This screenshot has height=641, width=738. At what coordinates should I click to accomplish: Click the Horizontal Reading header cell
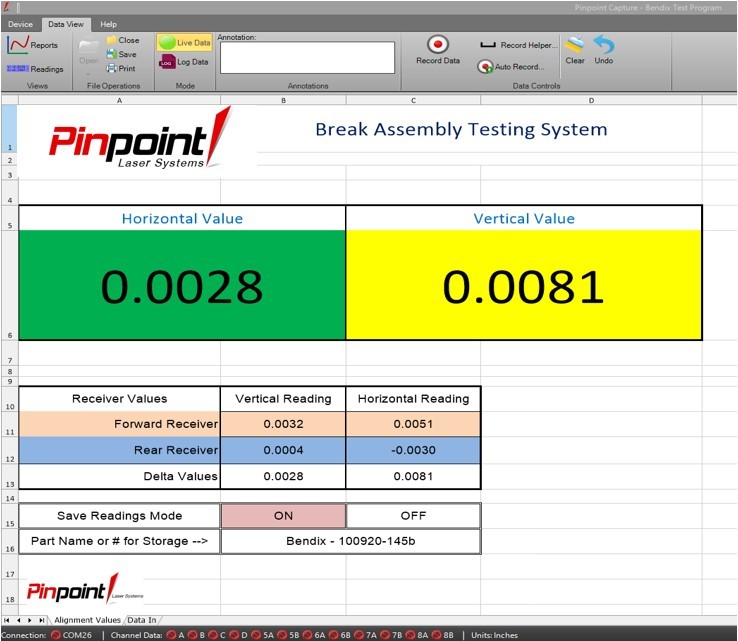[413, 399]
